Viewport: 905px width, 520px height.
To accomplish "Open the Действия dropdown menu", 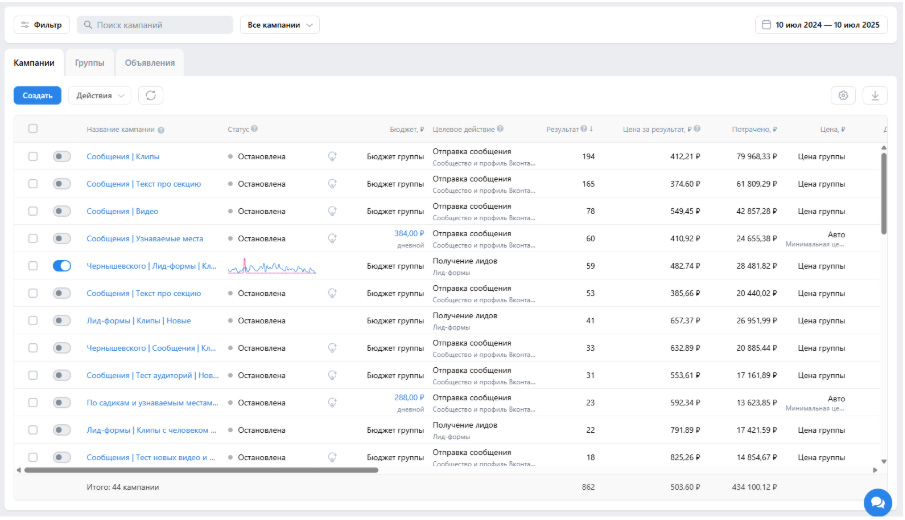I will pos(100,95).
